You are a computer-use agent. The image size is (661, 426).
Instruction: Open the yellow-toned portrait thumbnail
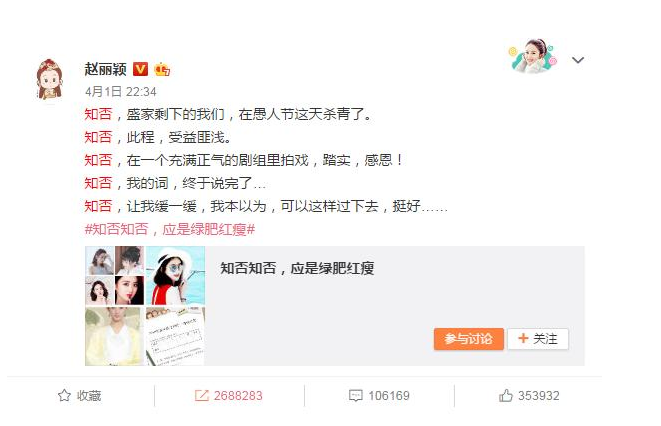[x=114, y=336]
